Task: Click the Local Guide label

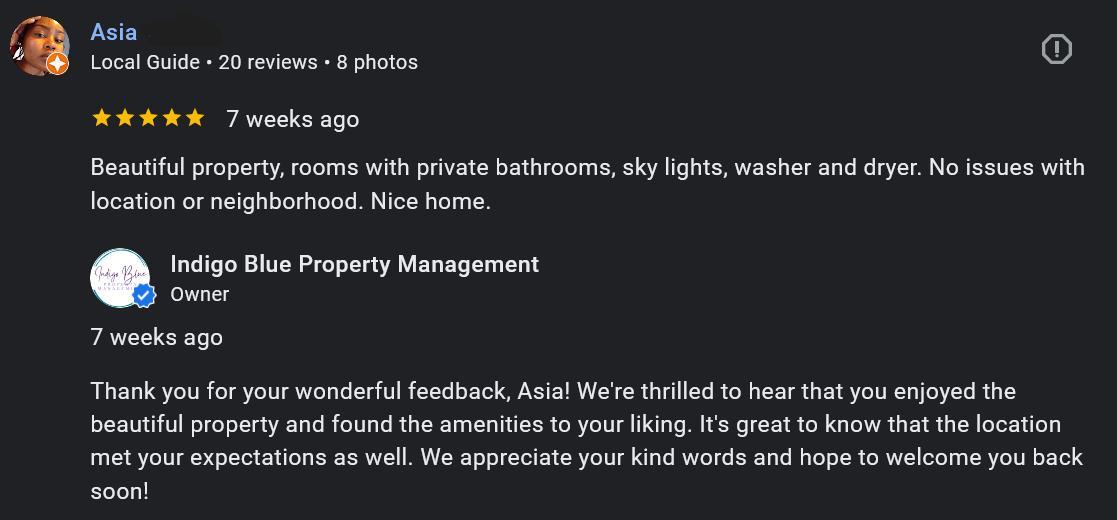Action: coord(145,62)
